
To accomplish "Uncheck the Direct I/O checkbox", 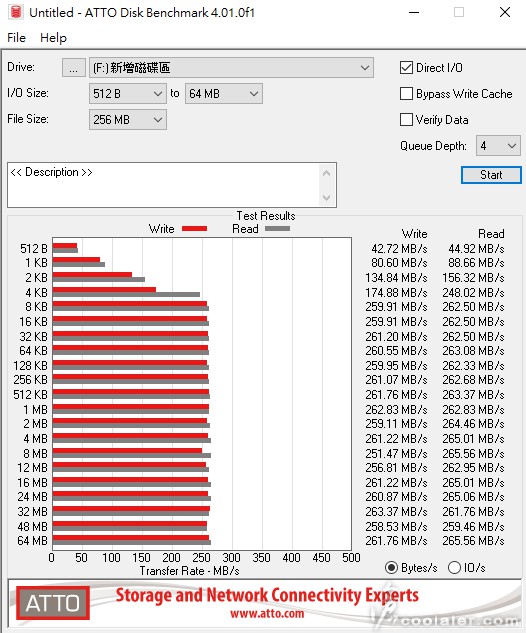I will point(406,67).
